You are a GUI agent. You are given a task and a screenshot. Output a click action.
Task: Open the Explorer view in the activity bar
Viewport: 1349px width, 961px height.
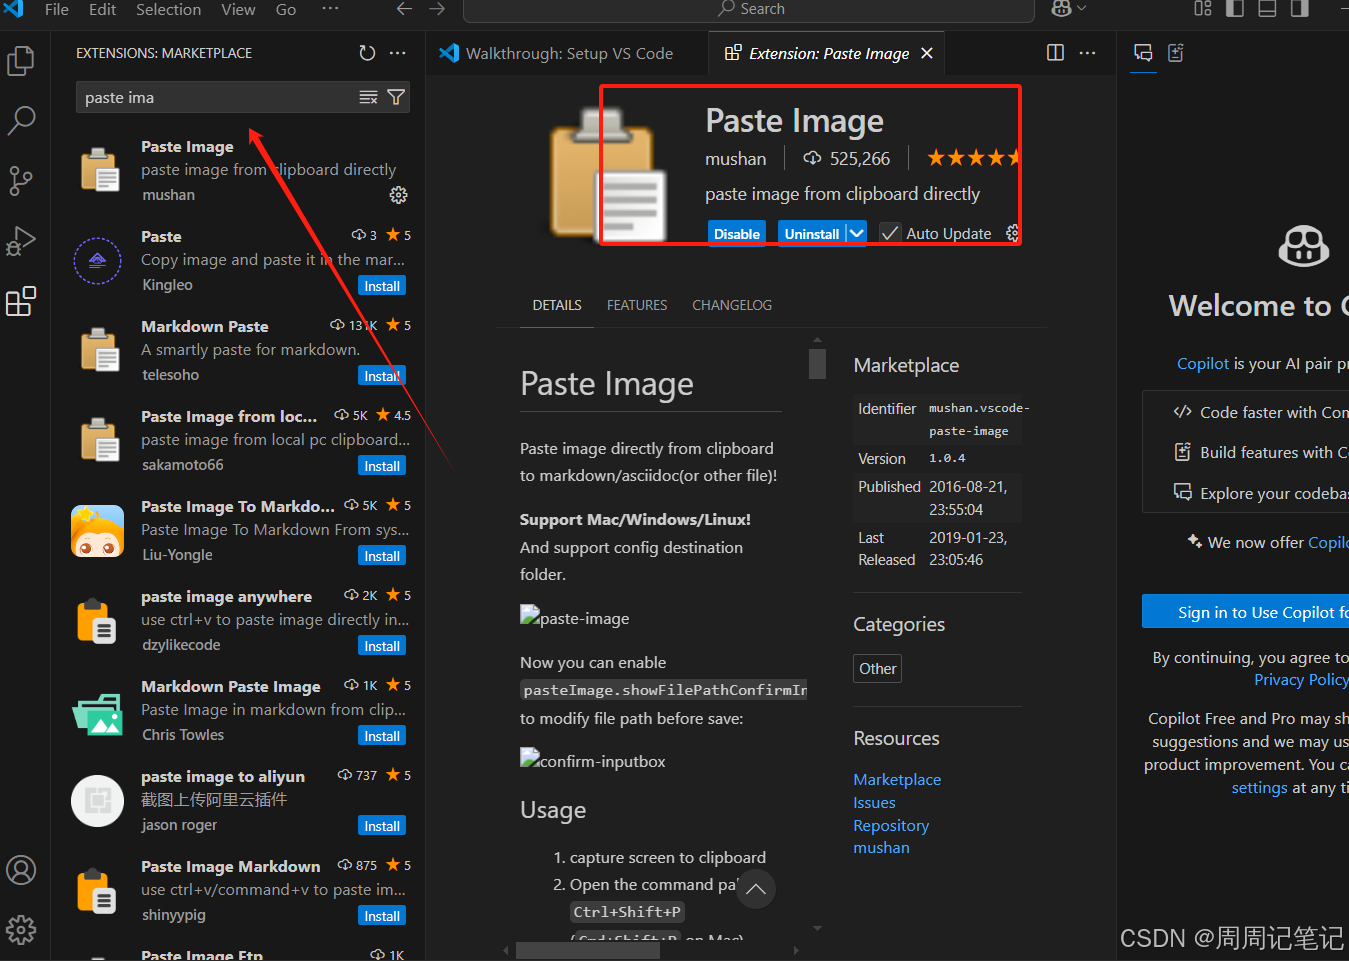coord(21,61)
